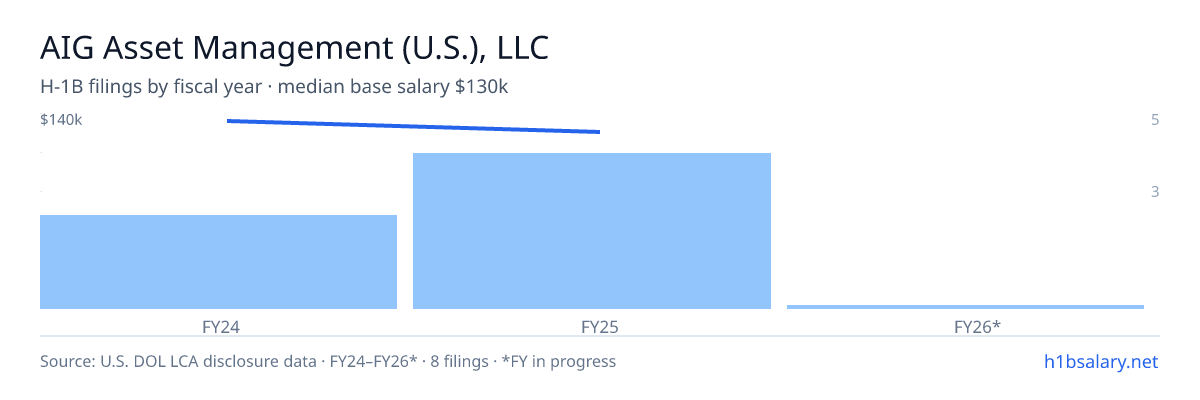Click the FY24 filings bar
Viewport: 1200px width, 400px height.
(x=218, y=262)
